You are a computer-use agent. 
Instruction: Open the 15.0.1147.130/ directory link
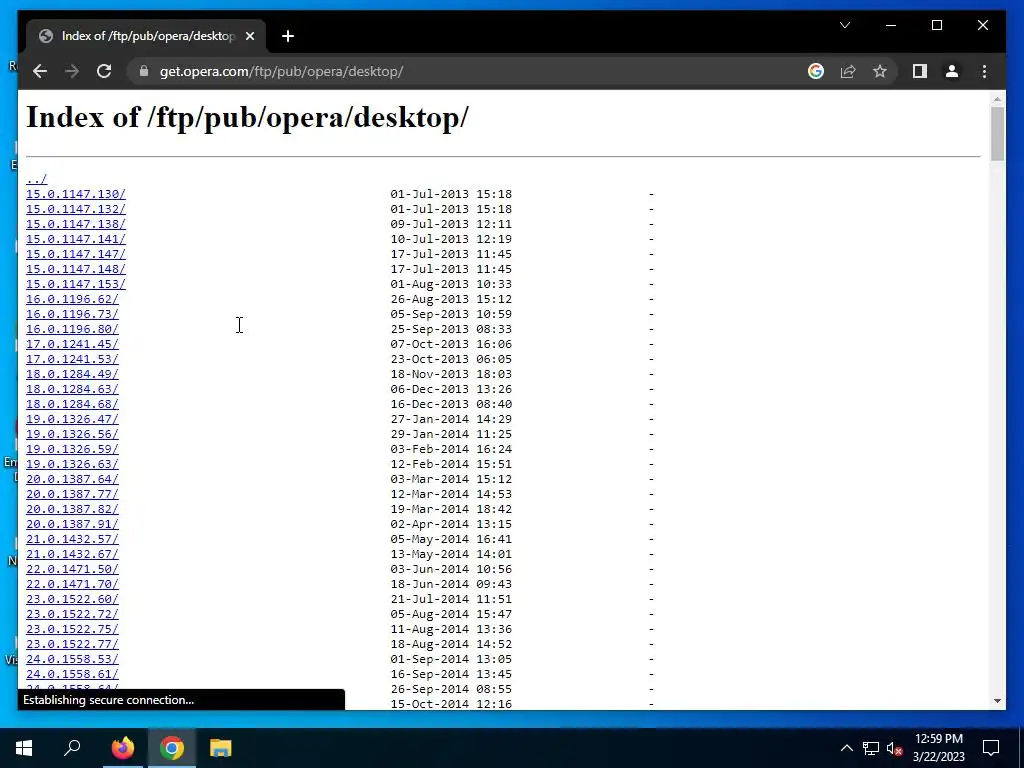click(76, 194)
